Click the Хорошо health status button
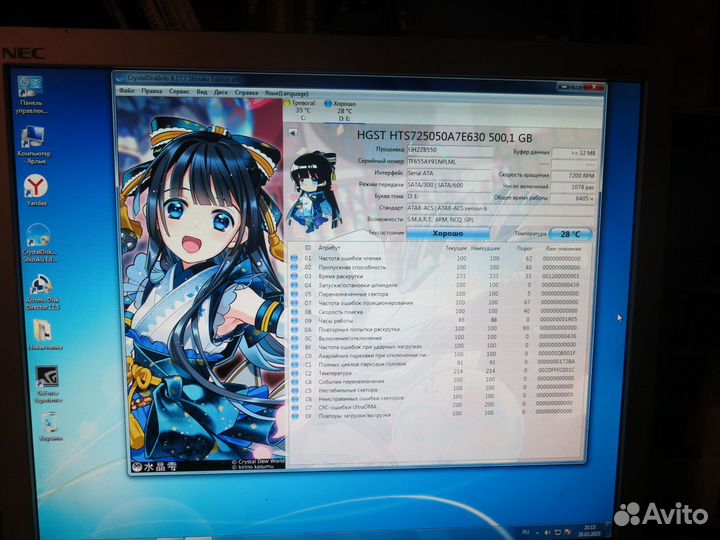 coord(448,233)
